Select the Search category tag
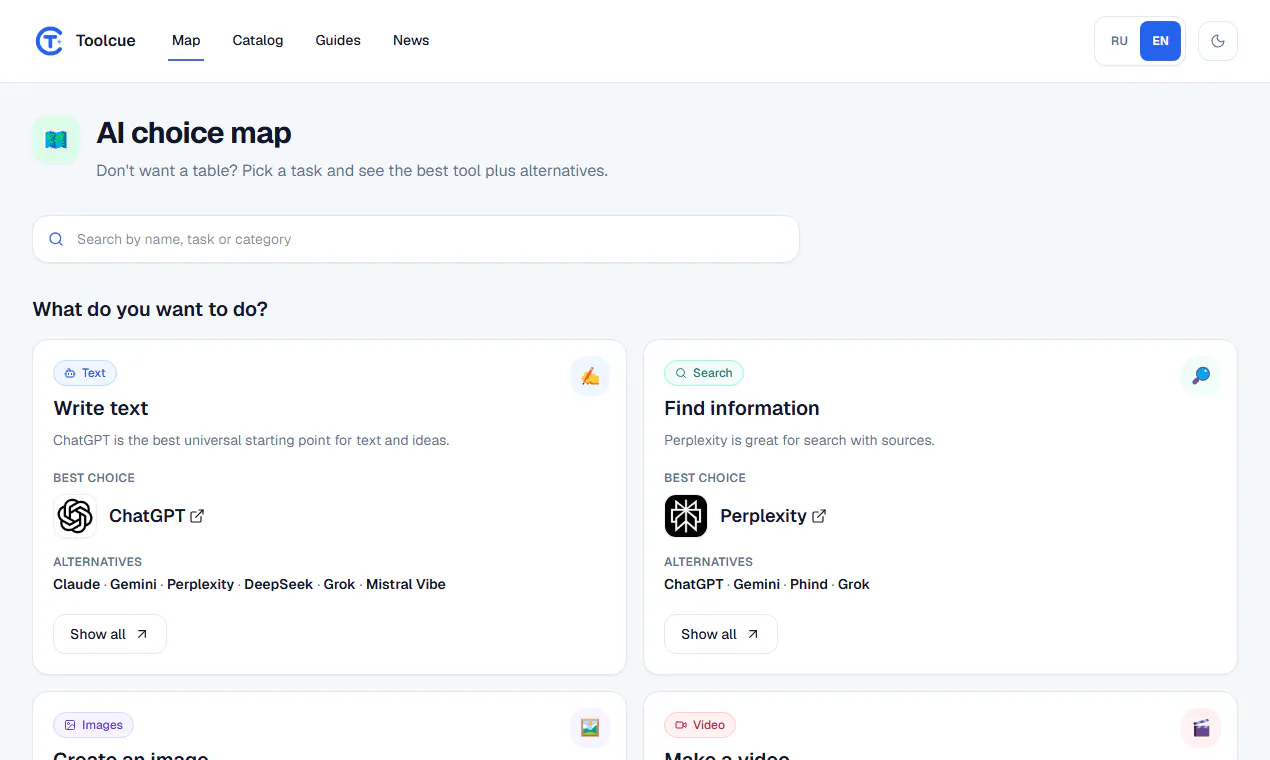 (703, 373)
